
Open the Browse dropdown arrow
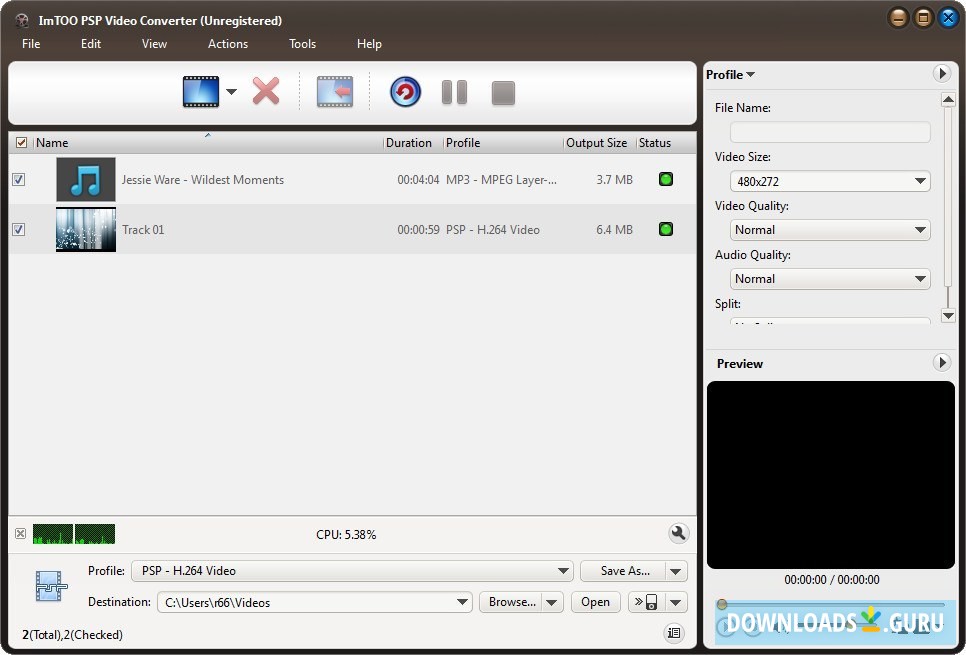coord(552,602)
